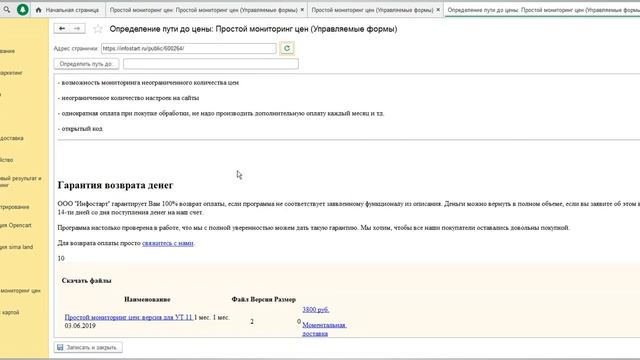Focus the Адрес страницы URL field
This screenshot has width=640, height=360.
coord(189,48)
